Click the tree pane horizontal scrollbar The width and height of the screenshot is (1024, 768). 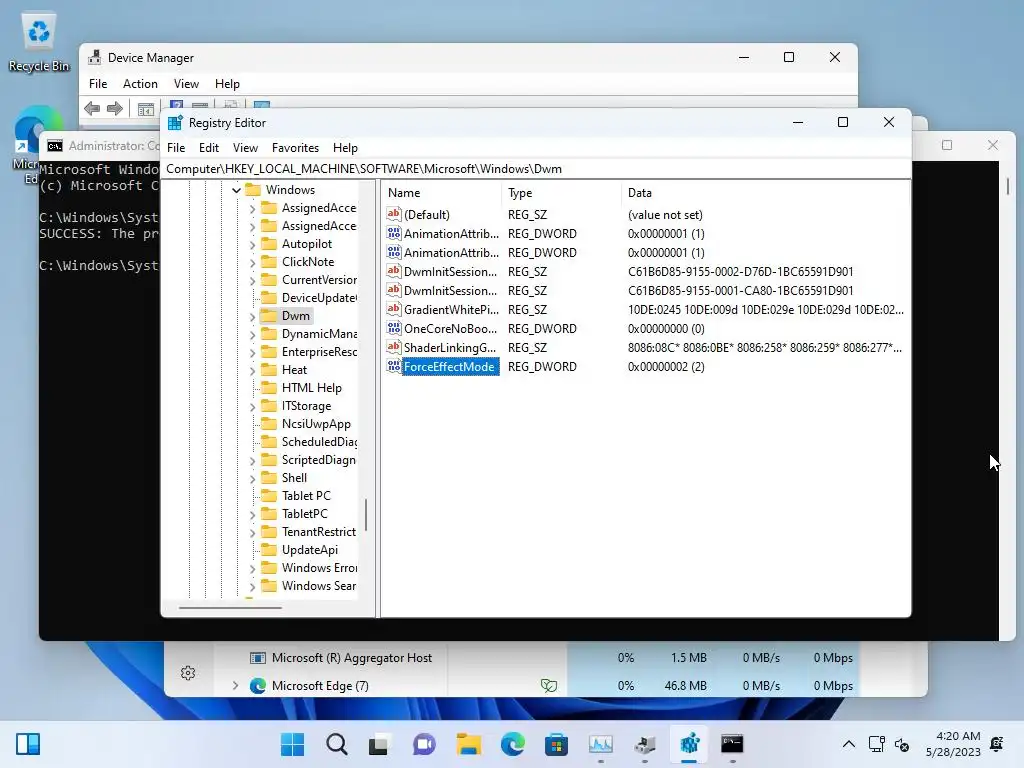click(x=230, y=607)
